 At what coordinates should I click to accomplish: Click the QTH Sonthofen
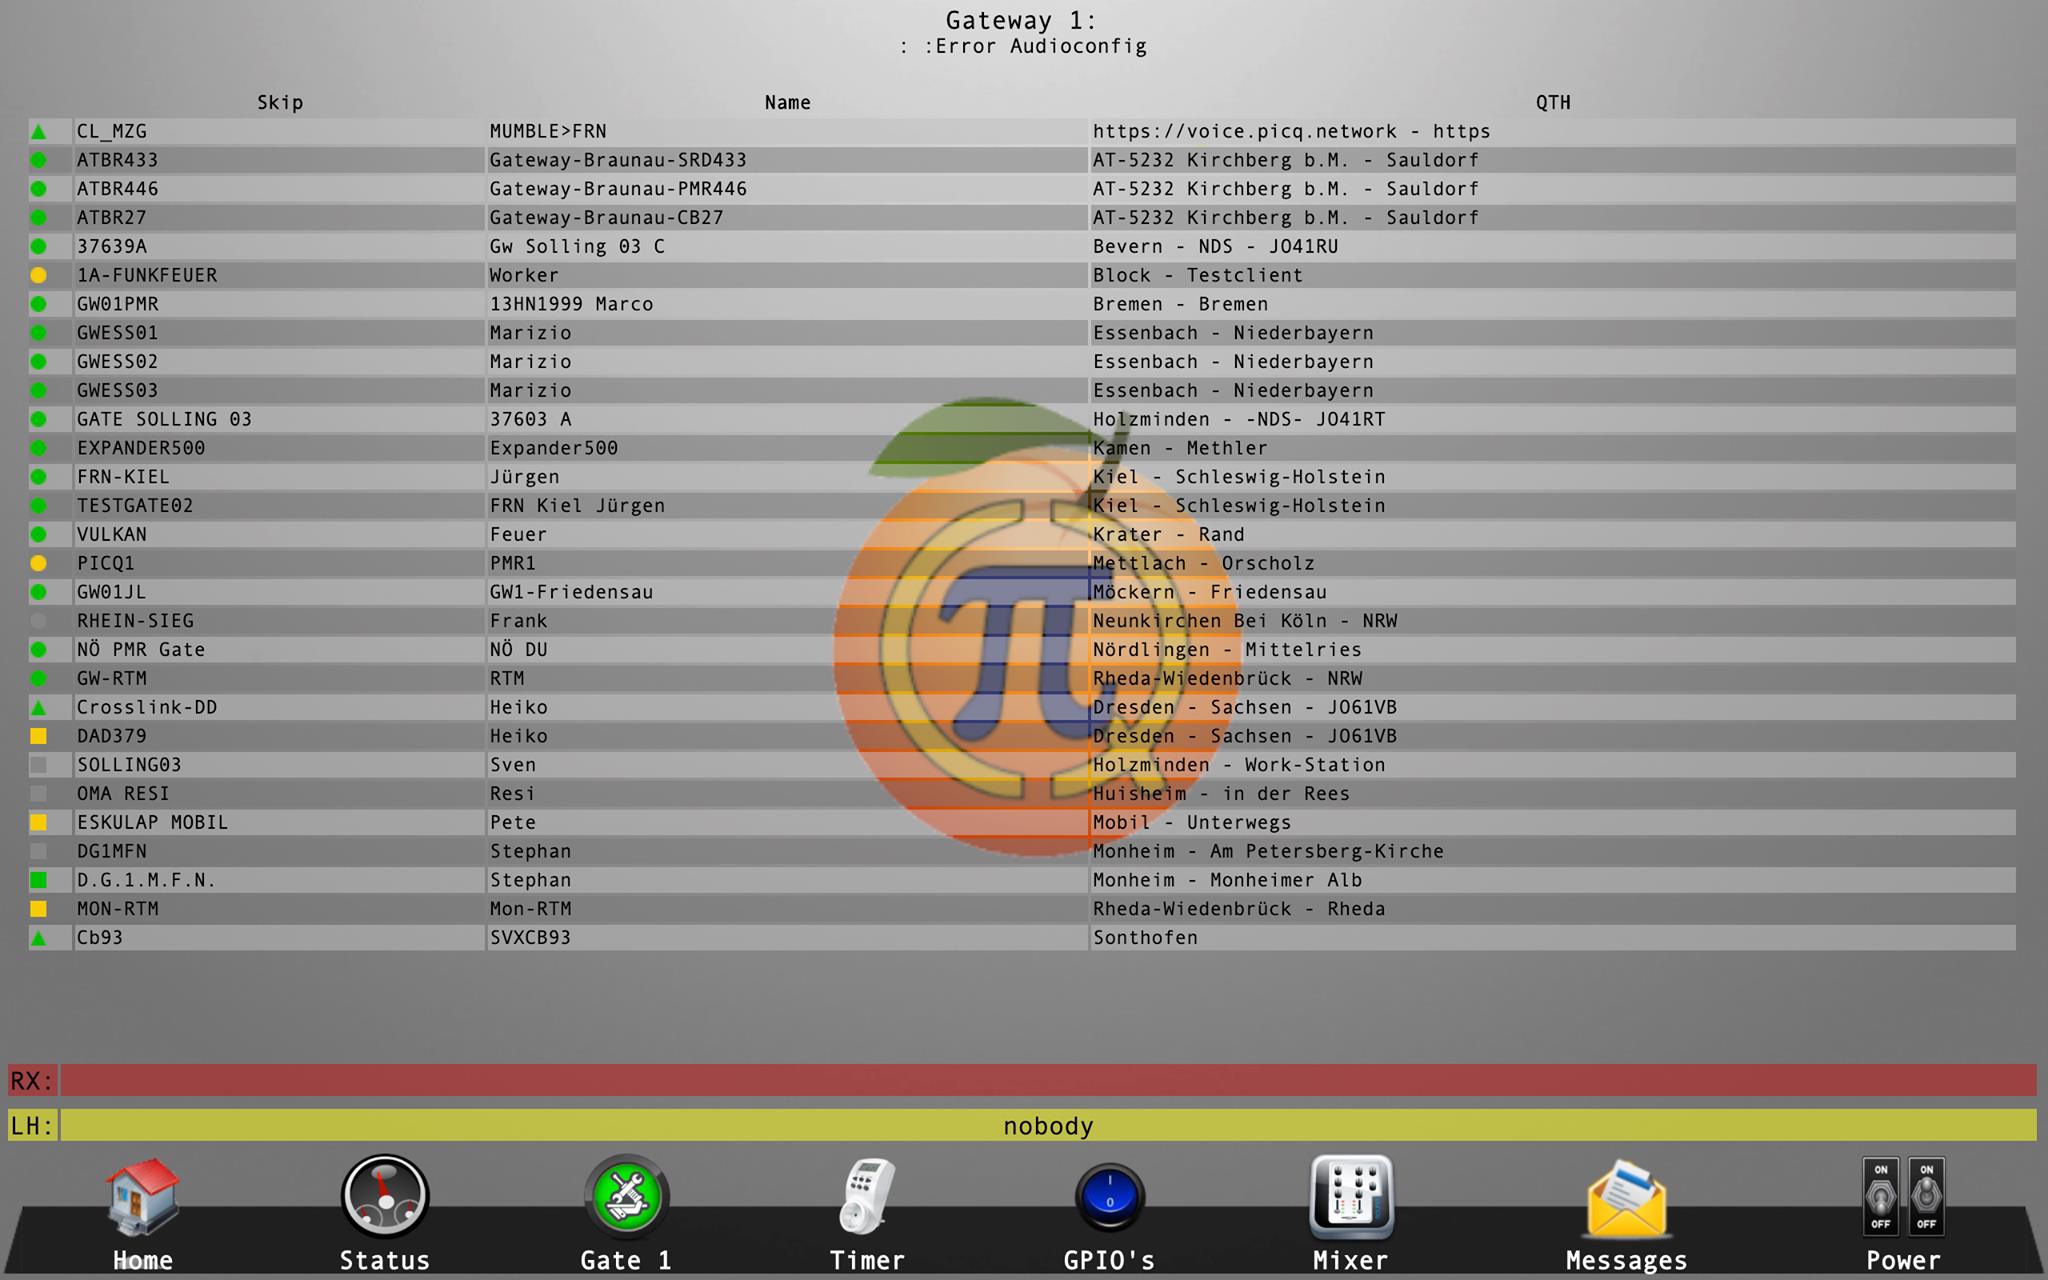(1145, 938)
